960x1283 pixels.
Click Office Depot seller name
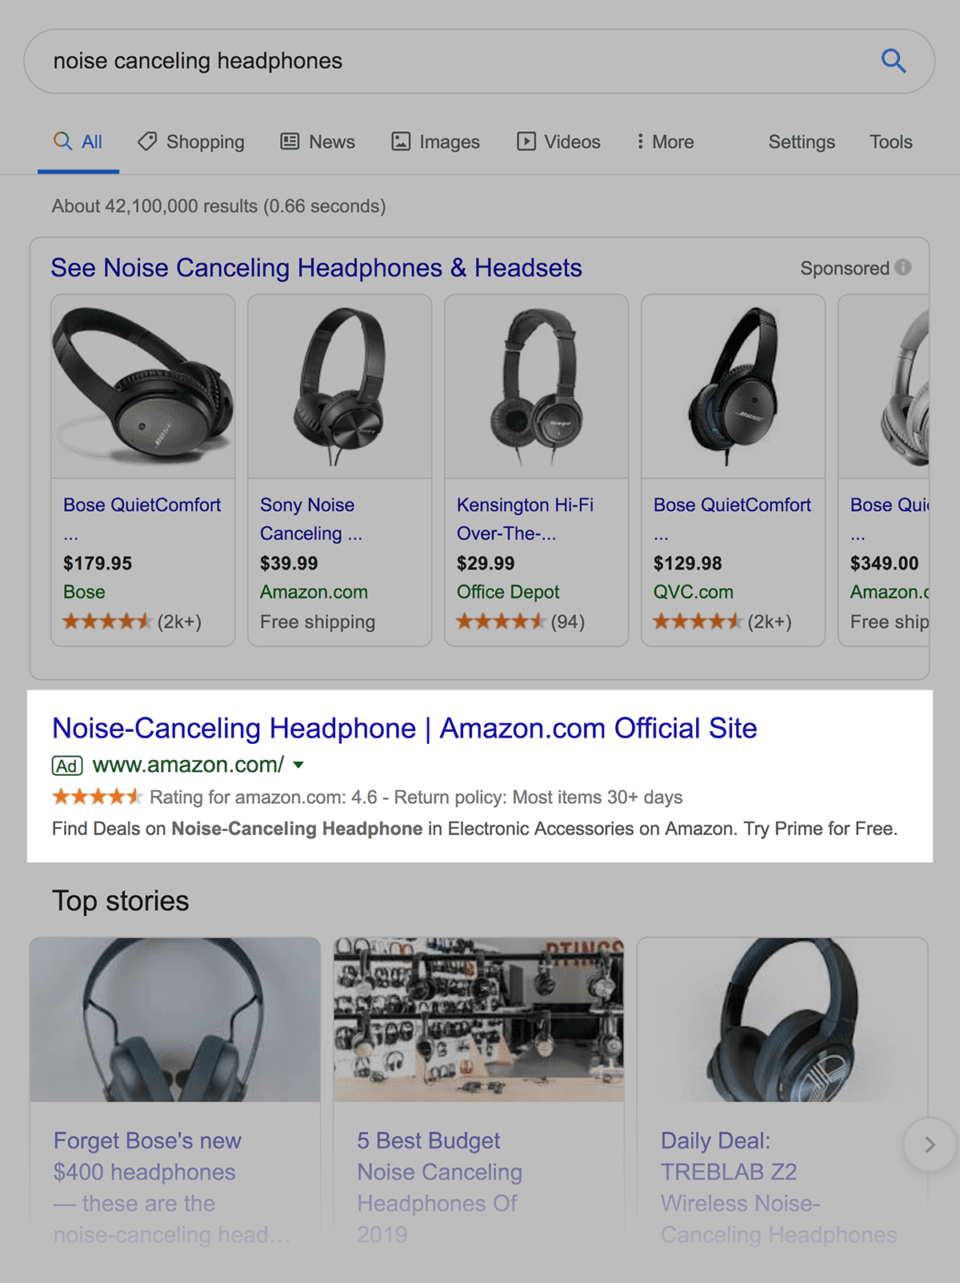click(x=508, y=592)
